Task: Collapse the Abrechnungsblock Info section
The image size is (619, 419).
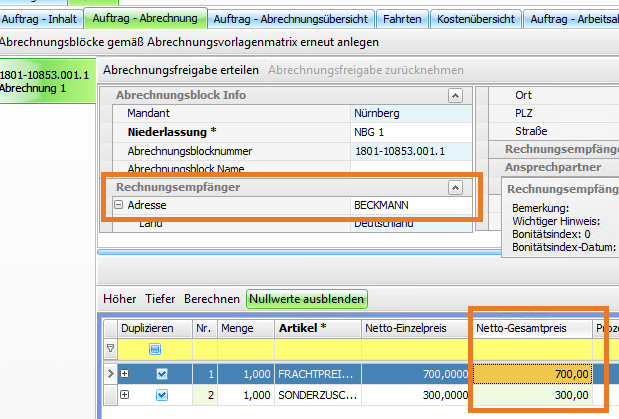Action: 455,96
